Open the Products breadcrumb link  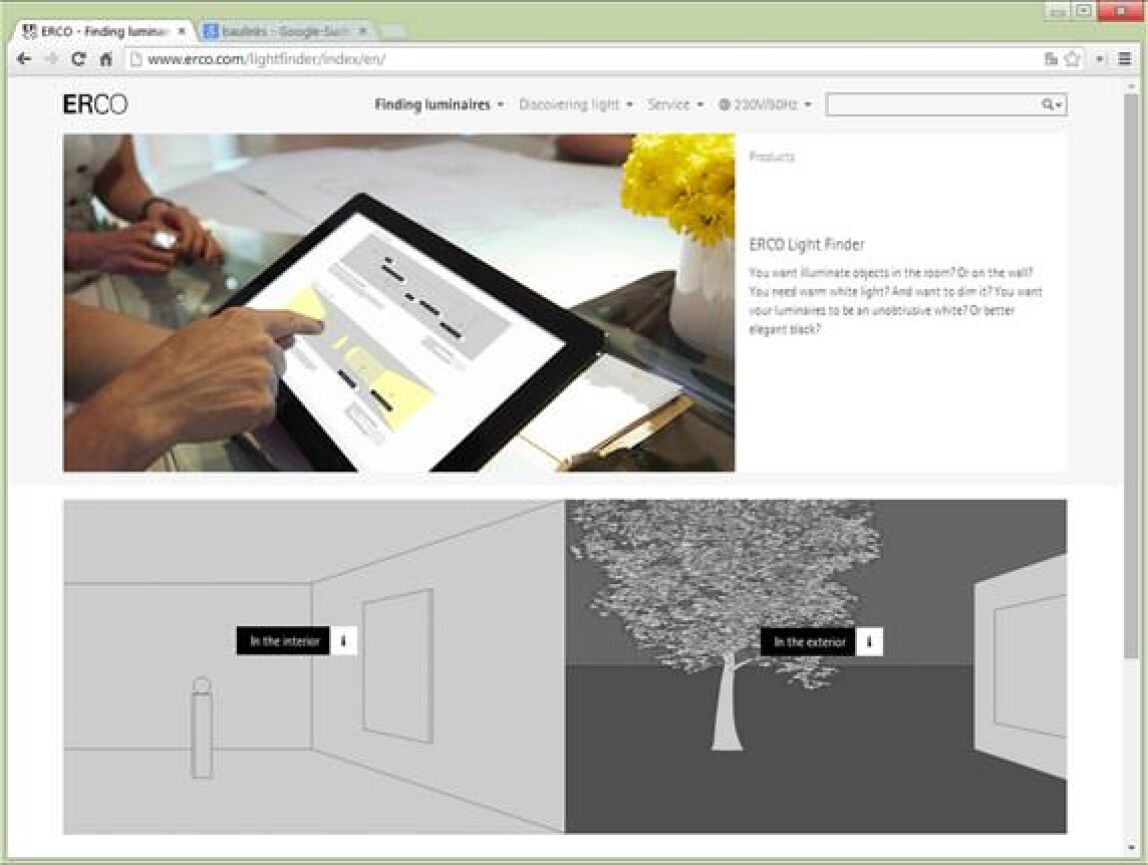[x=772, y=157]
